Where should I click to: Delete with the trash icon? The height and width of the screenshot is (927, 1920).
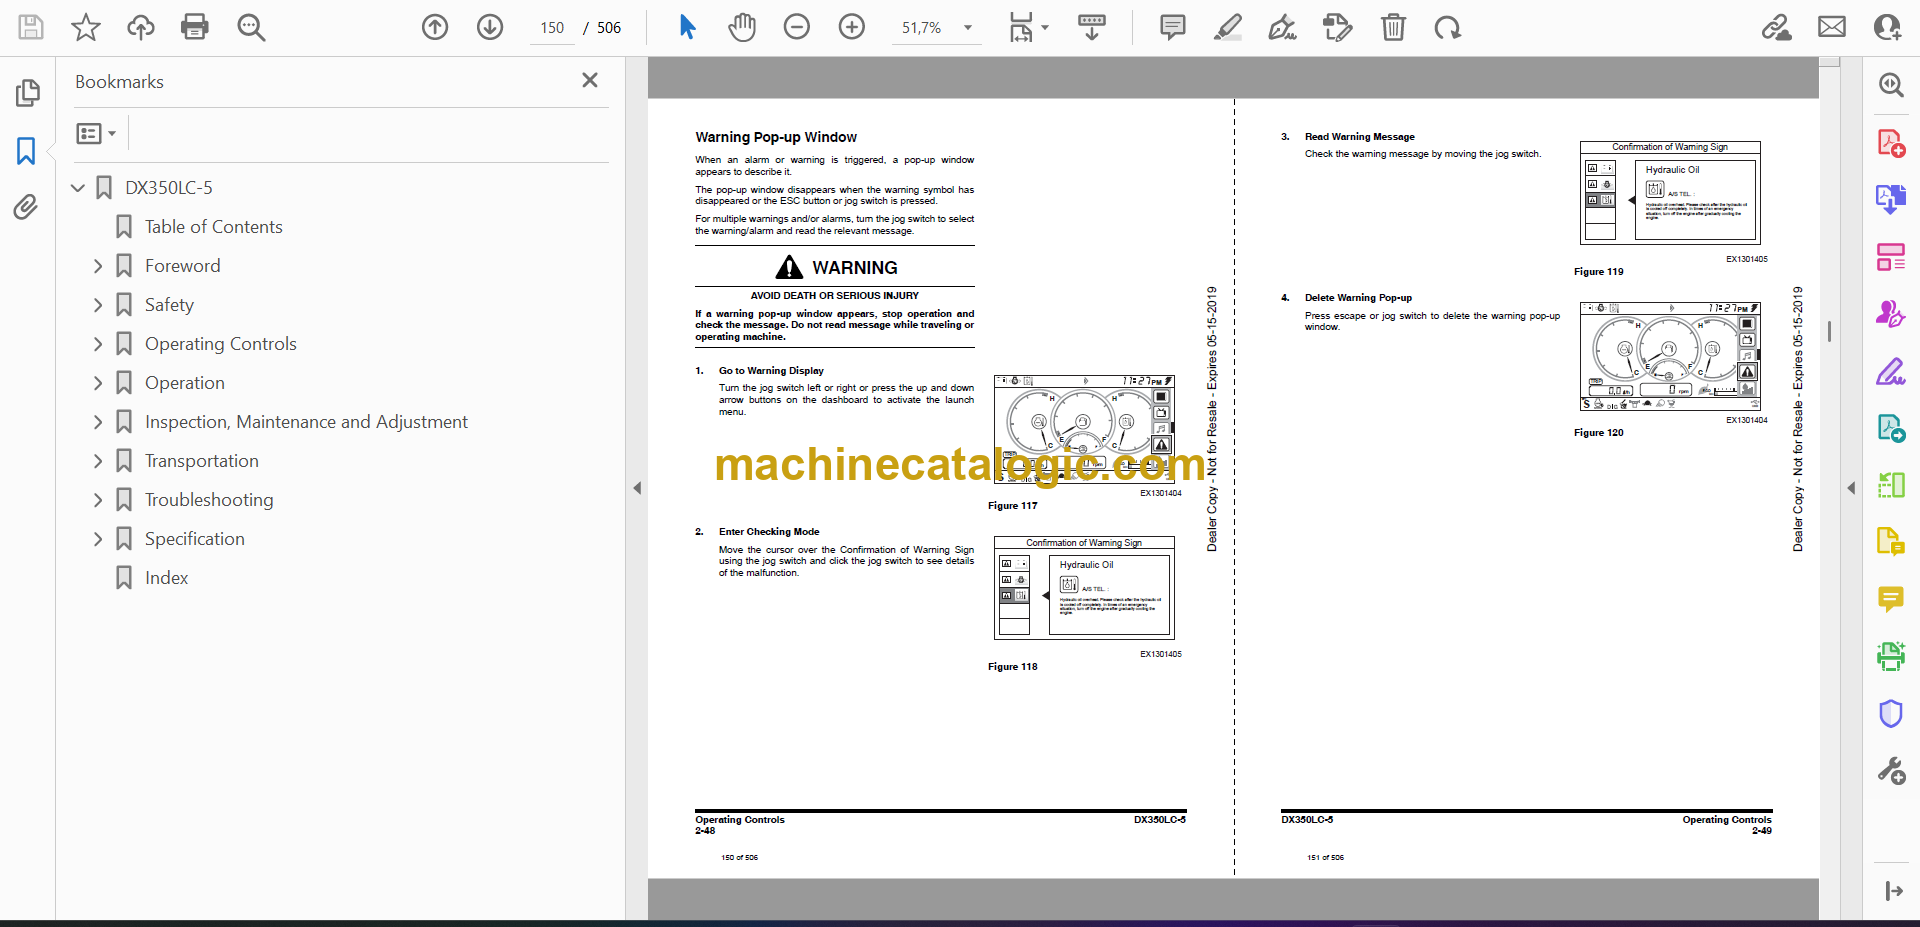1393,27
